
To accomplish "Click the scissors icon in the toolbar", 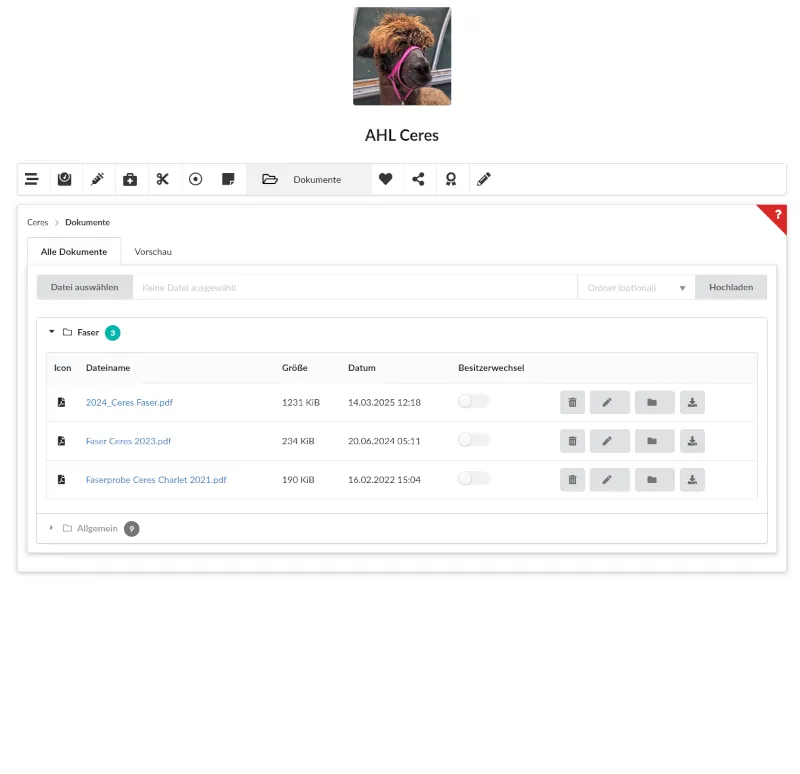I will coord(163,180).
